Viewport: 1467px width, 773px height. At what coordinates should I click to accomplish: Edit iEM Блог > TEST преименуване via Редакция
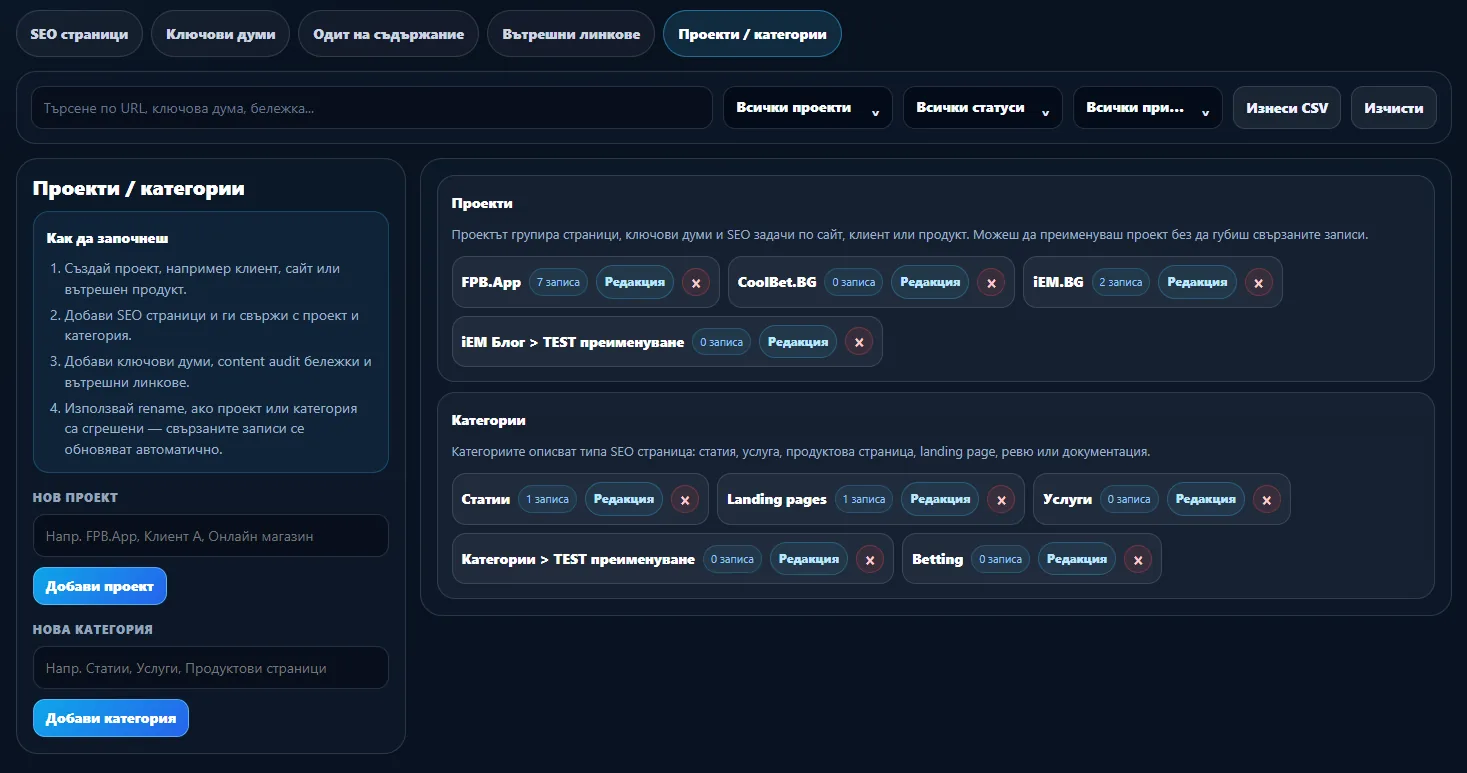pos(798,342)
